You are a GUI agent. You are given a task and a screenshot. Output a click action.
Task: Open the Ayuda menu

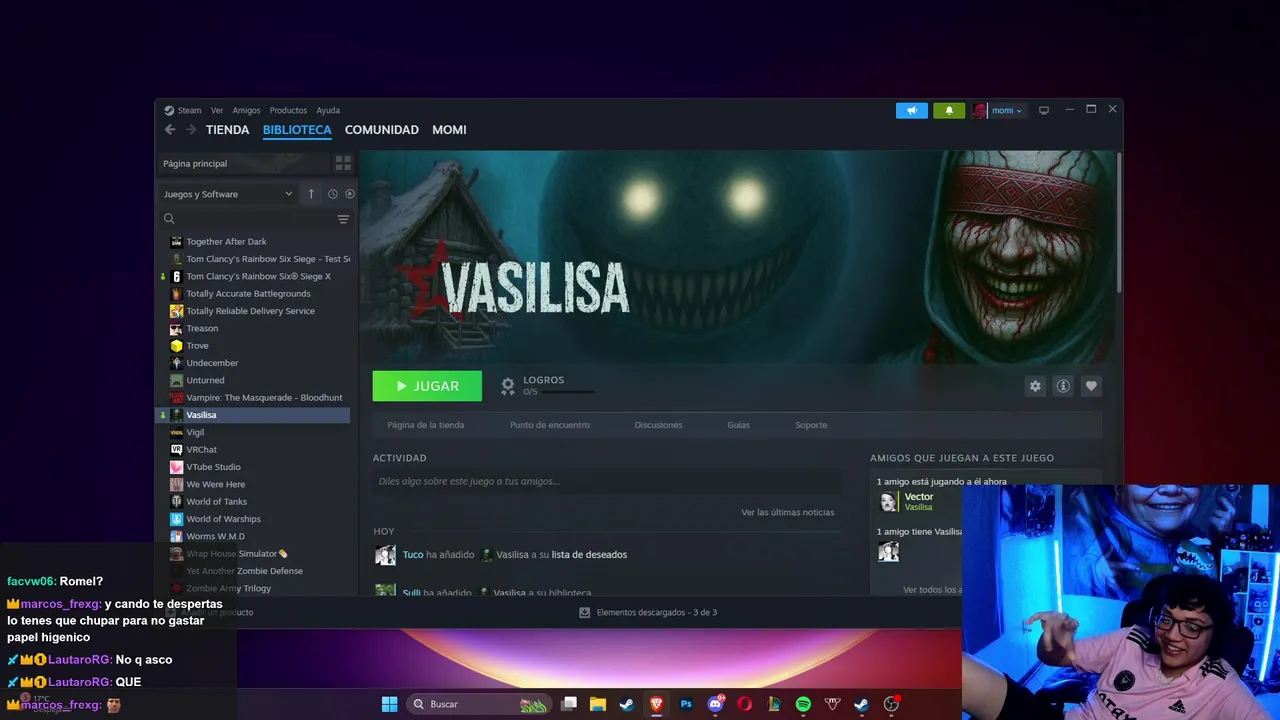pyautogui.click(x=328, y=110)
